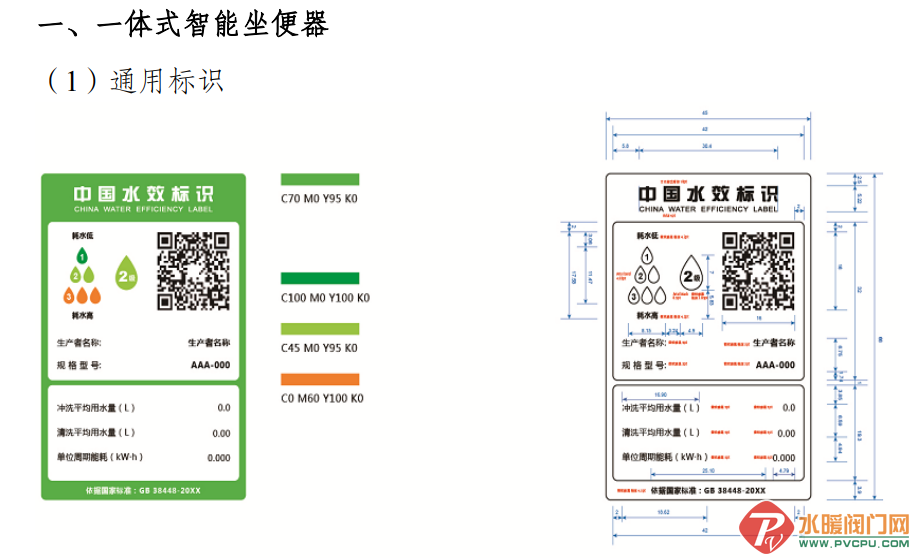The height and width of the screenshot is (558, 914).
Task: Click the subheading '(1)通用标识'
Action: pos(135,81)
